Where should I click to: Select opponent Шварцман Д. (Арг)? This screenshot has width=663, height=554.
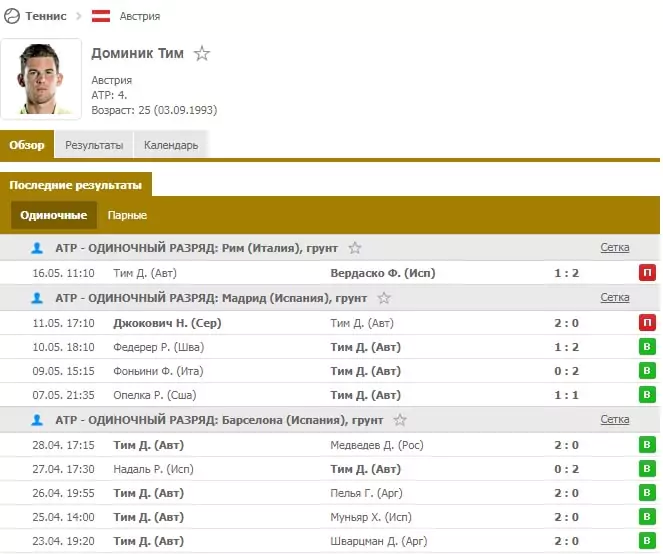coord(378,541)
